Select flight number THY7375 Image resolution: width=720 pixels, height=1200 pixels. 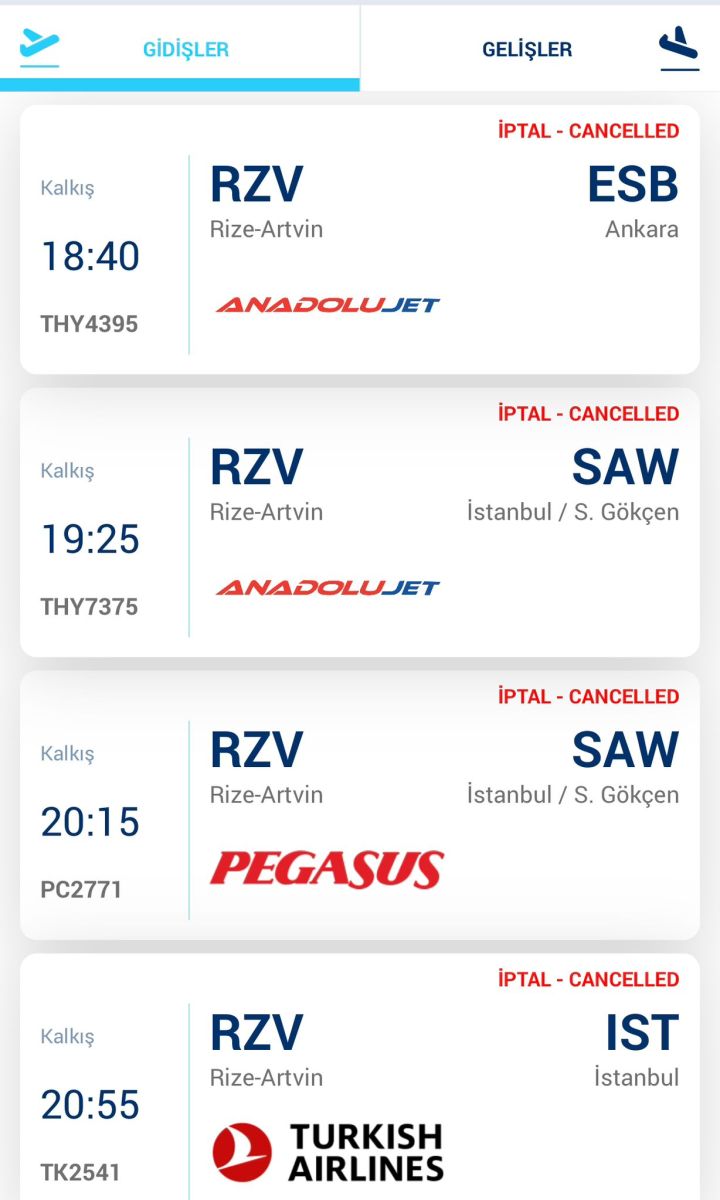(x=89, y=607)
